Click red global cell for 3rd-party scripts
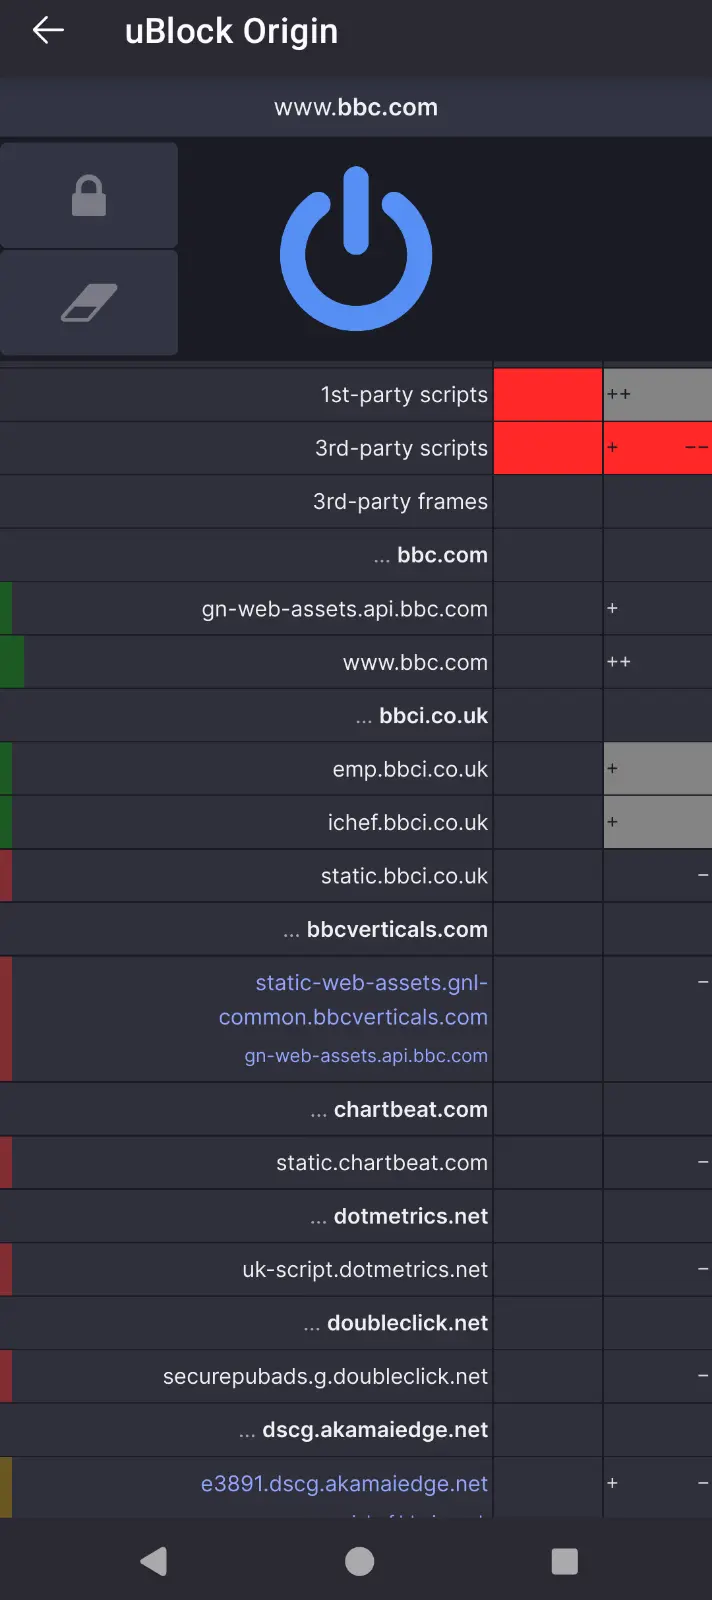This screenshot has width=712, height=1600. pyautogui.click(x=548, y=448)
